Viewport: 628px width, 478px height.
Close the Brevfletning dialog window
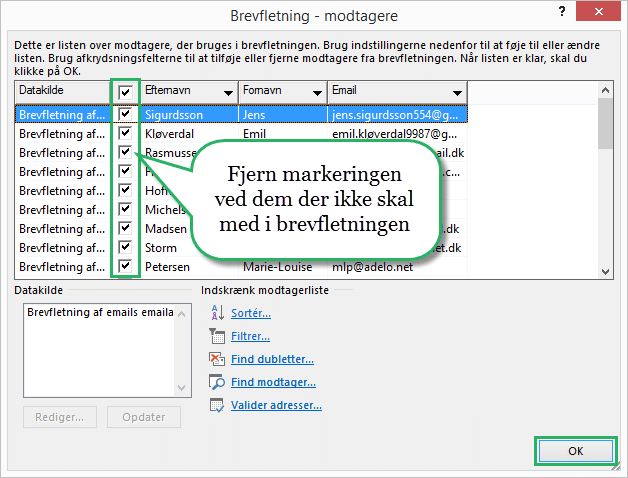tap(598, 11)
